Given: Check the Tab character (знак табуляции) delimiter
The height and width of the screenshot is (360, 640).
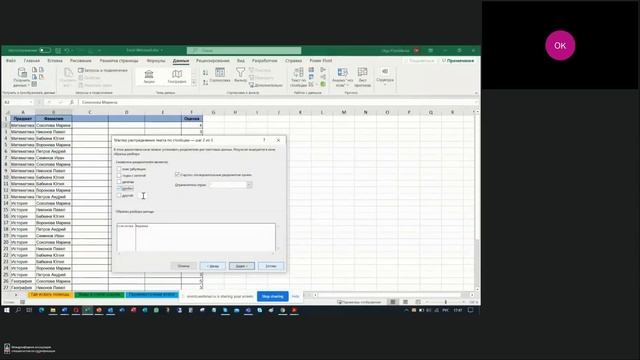Looking at the screenshot, I should tap(119, 169).
